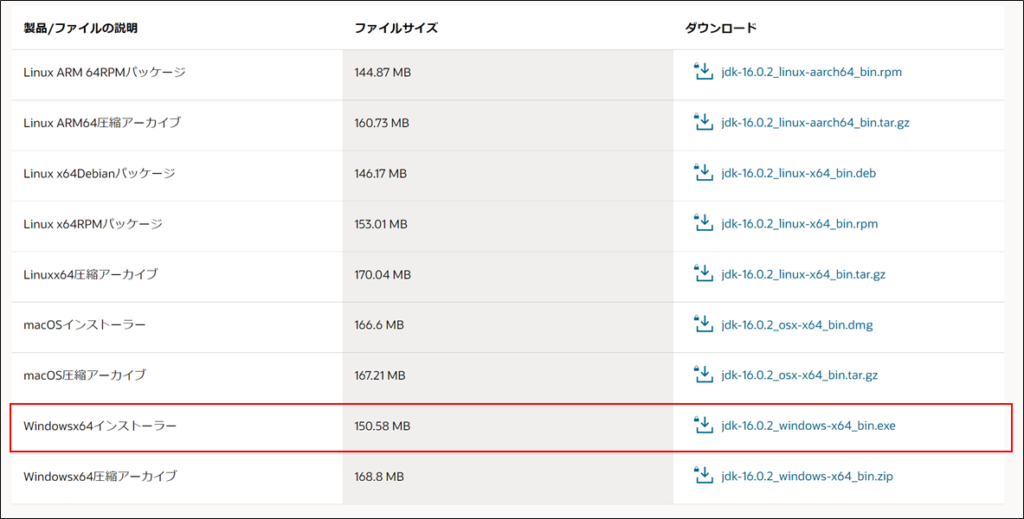The image size is (1024, 519).
Task: Download jdk-16.0.2_windows-x64_bin.zip via its link
Action: (x=807, y=477)
